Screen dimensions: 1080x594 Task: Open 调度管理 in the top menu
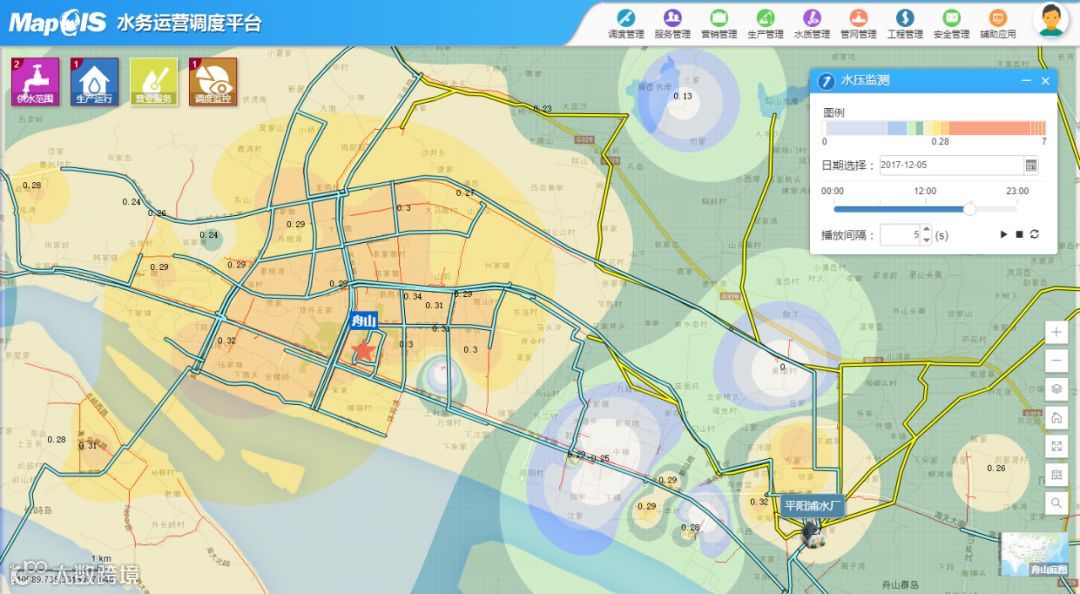click(x=625, y=23)
